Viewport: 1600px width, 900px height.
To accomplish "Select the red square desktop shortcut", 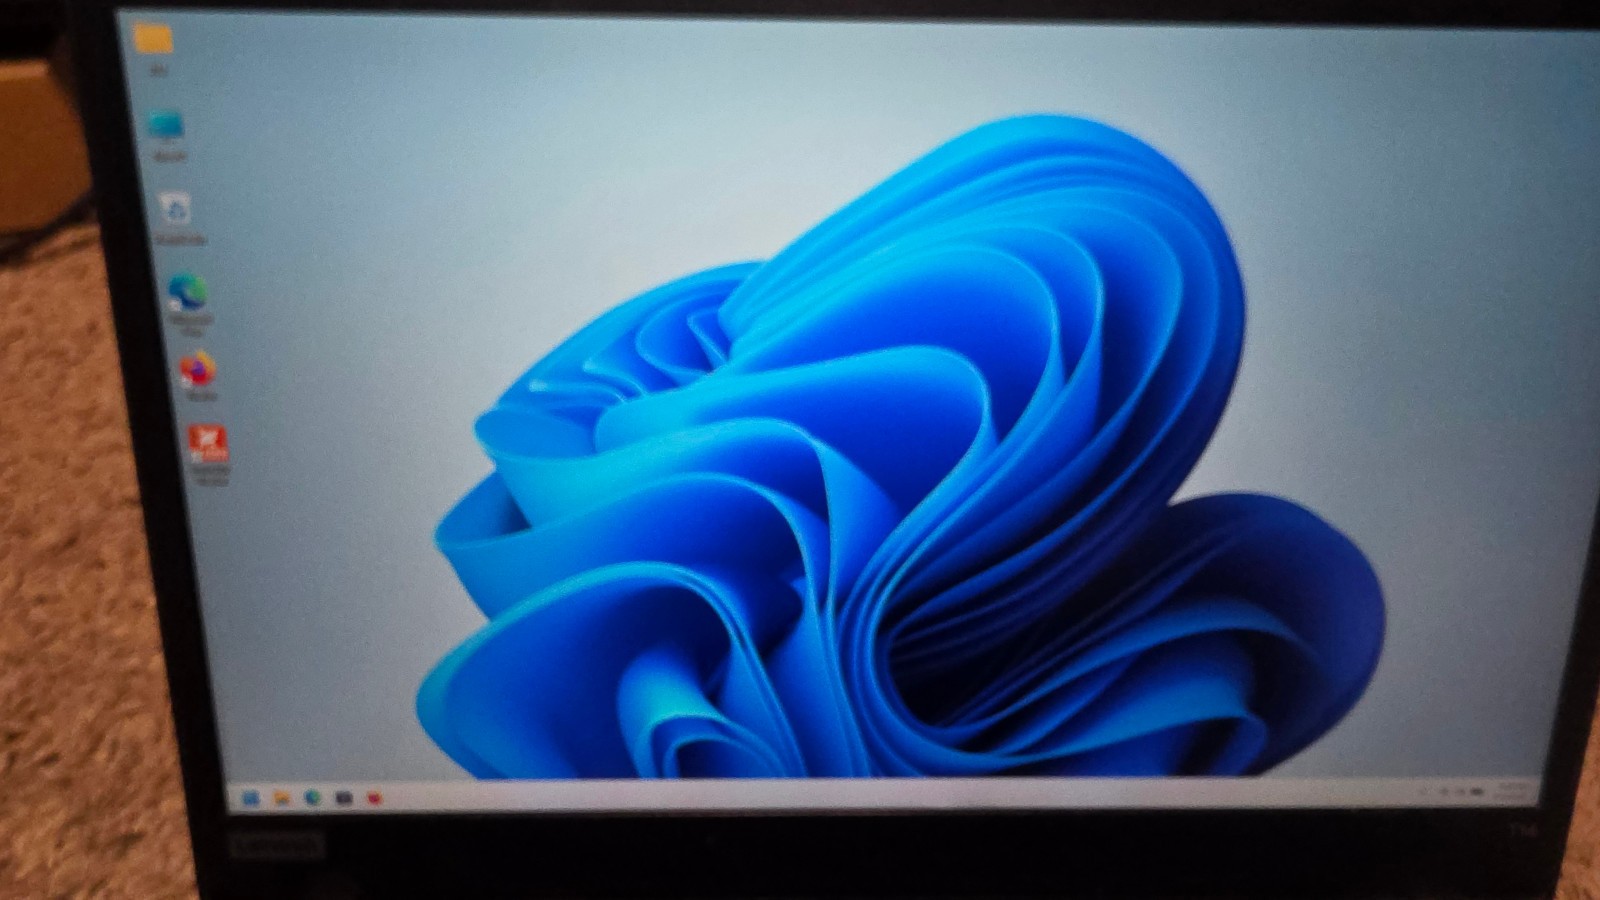I will (x=207, y=443).
